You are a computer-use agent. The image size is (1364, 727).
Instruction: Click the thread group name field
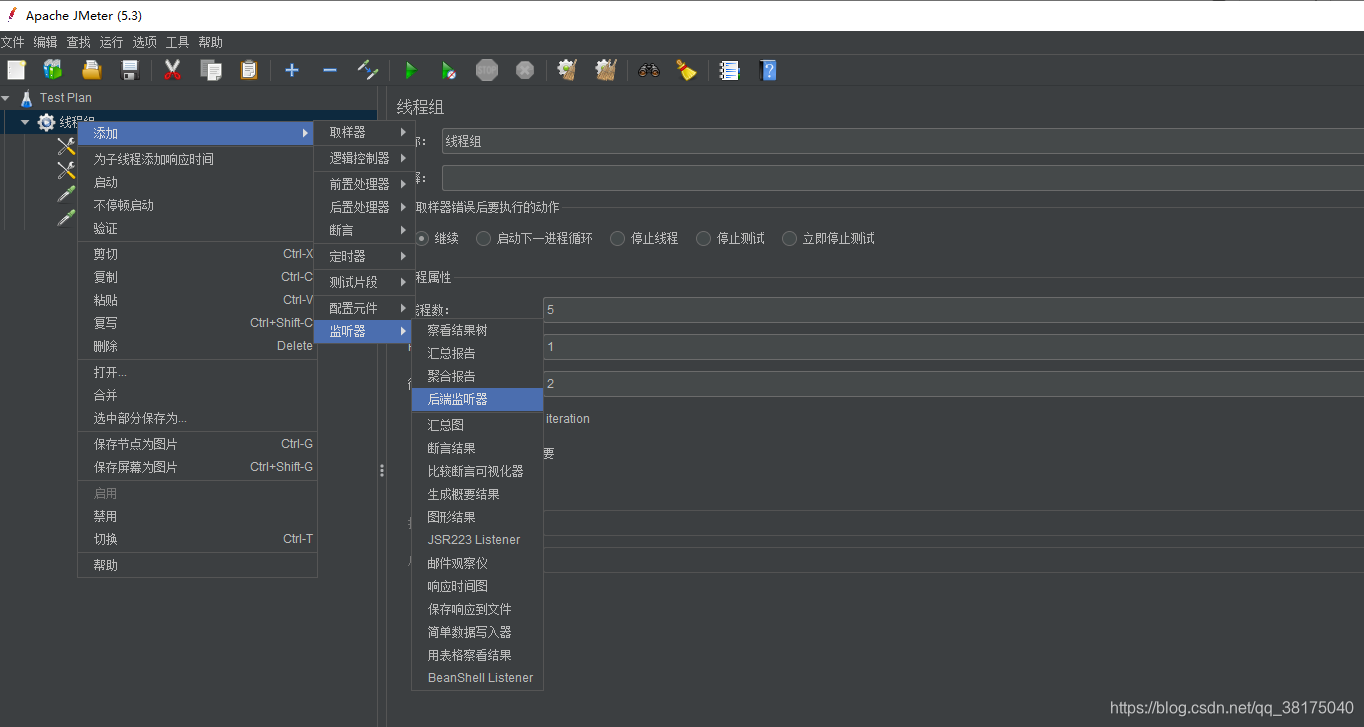[902, 141]
